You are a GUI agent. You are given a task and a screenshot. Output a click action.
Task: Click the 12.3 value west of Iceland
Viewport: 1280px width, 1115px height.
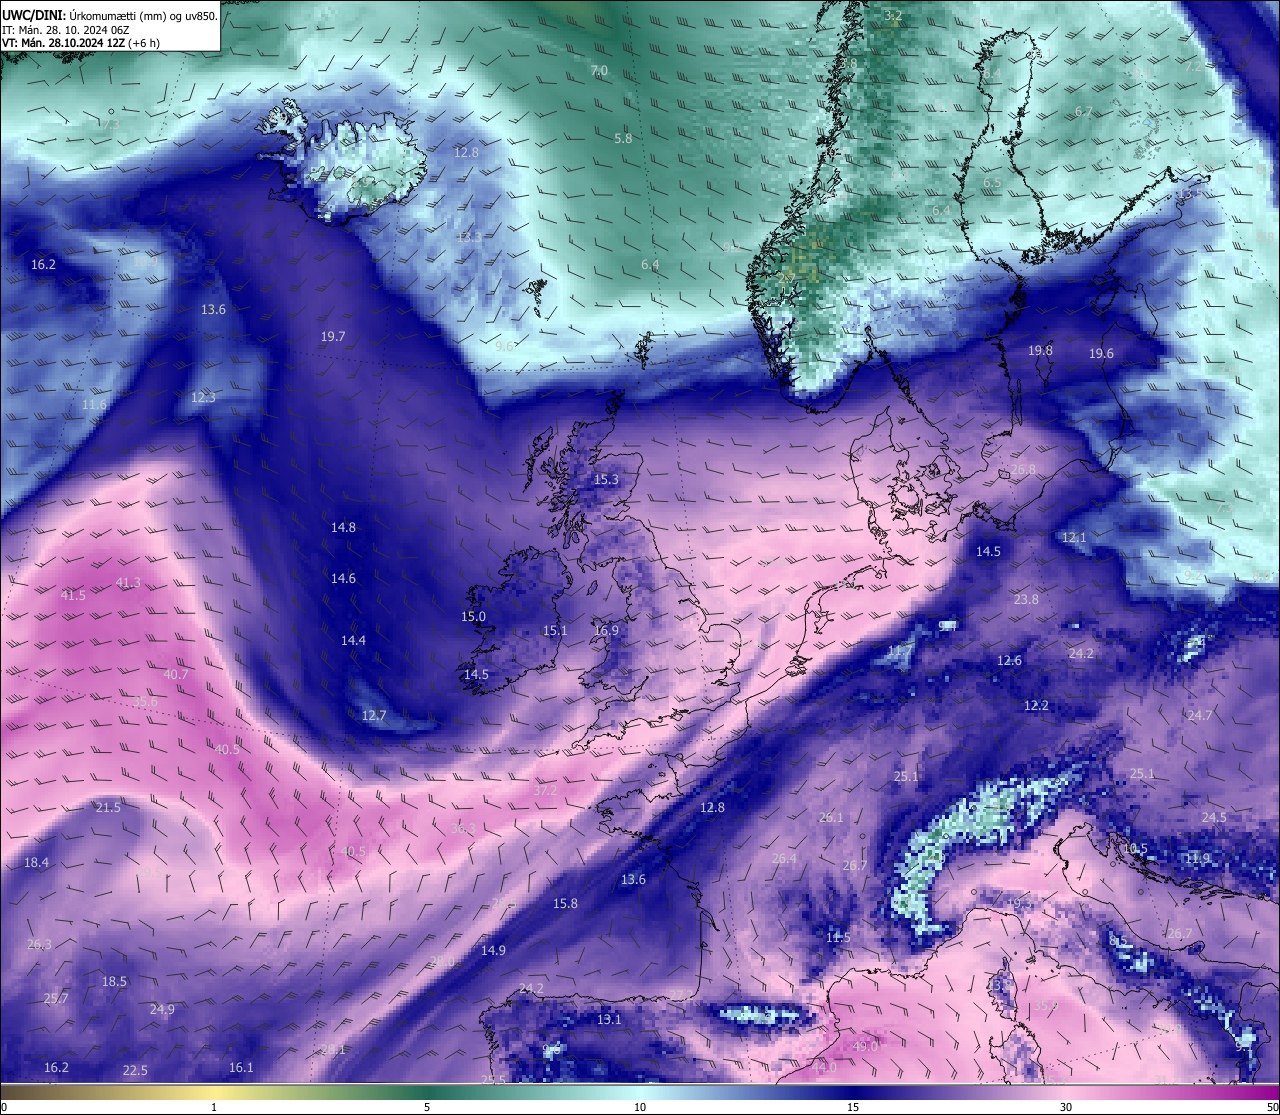click(203, 398)
